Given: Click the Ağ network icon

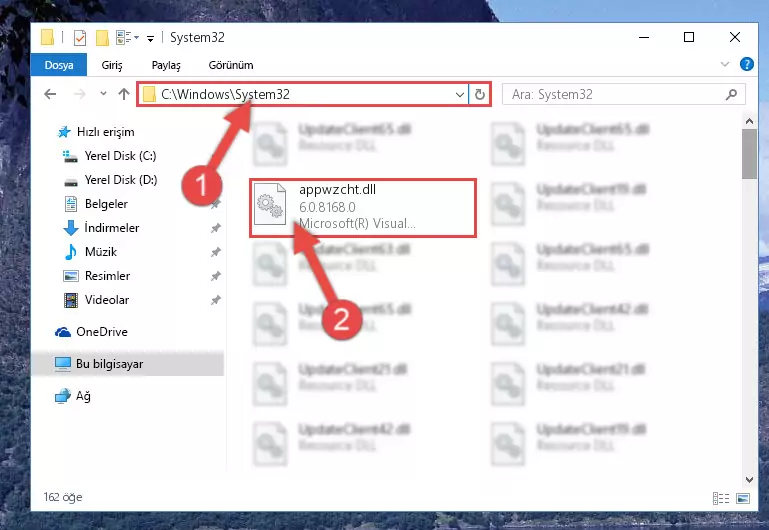Looking at the screenshot, I should (x=63, y=396).
